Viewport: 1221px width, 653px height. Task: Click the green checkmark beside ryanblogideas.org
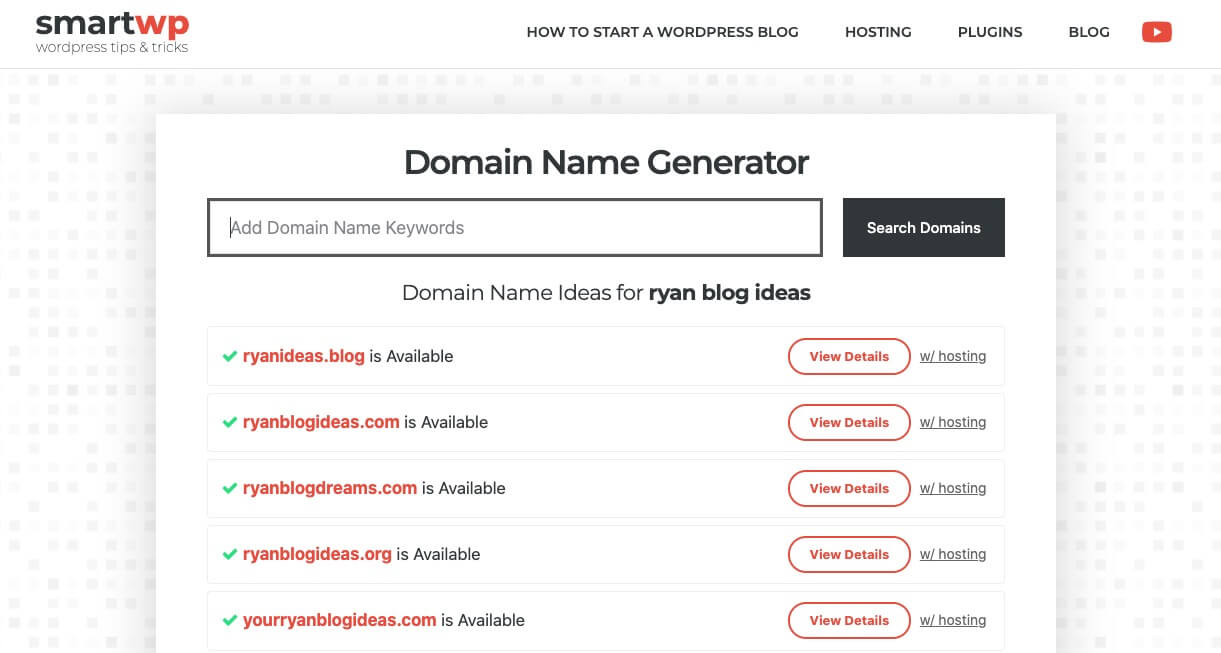(228, 554)
